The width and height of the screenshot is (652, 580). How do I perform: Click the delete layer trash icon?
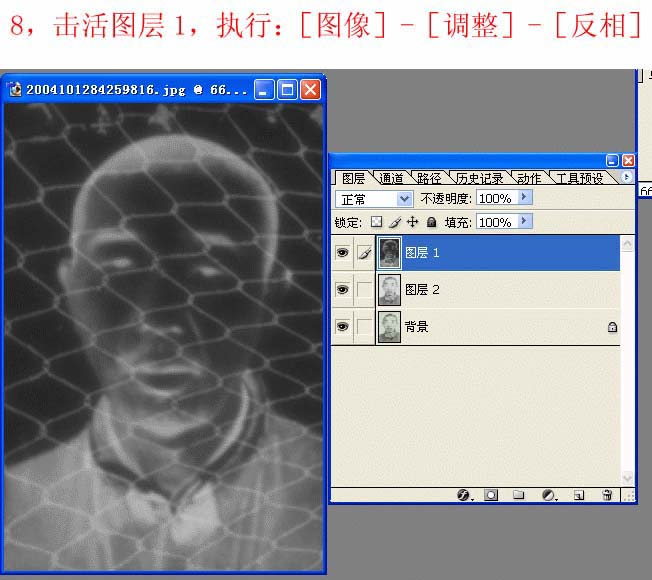point(607,495)
